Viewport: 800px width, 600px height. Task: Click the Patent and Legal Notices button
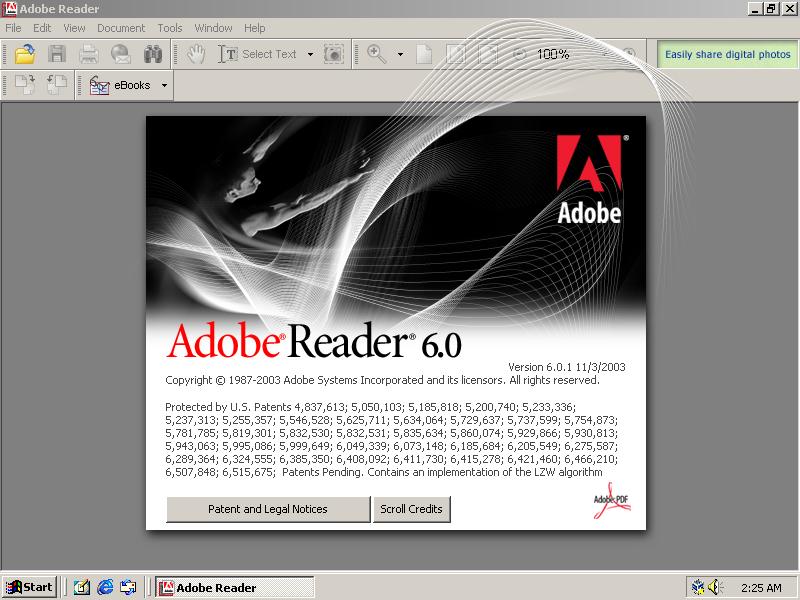(268, 509)
